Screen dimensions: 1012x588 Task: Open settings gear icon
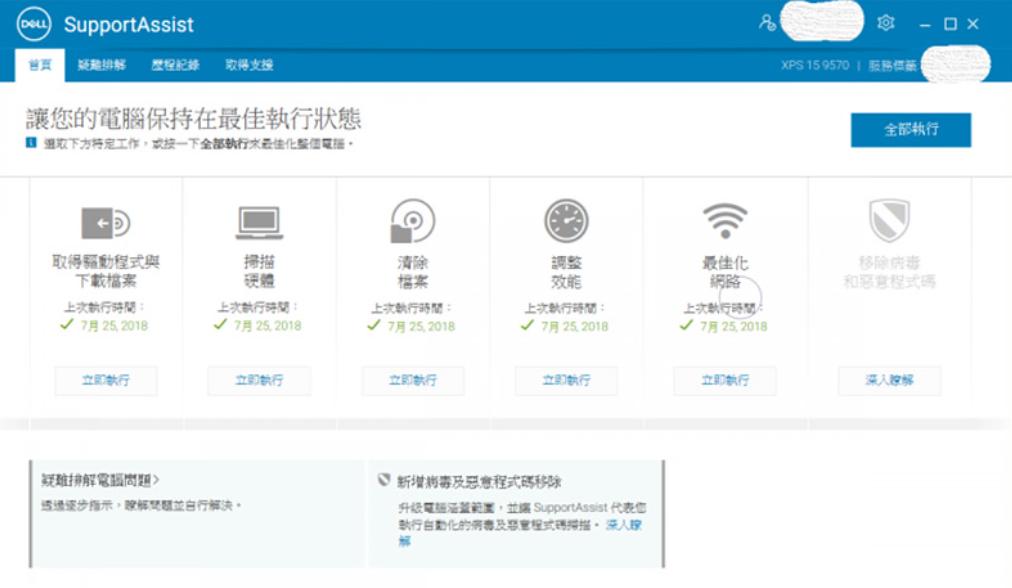pos(886,23)
